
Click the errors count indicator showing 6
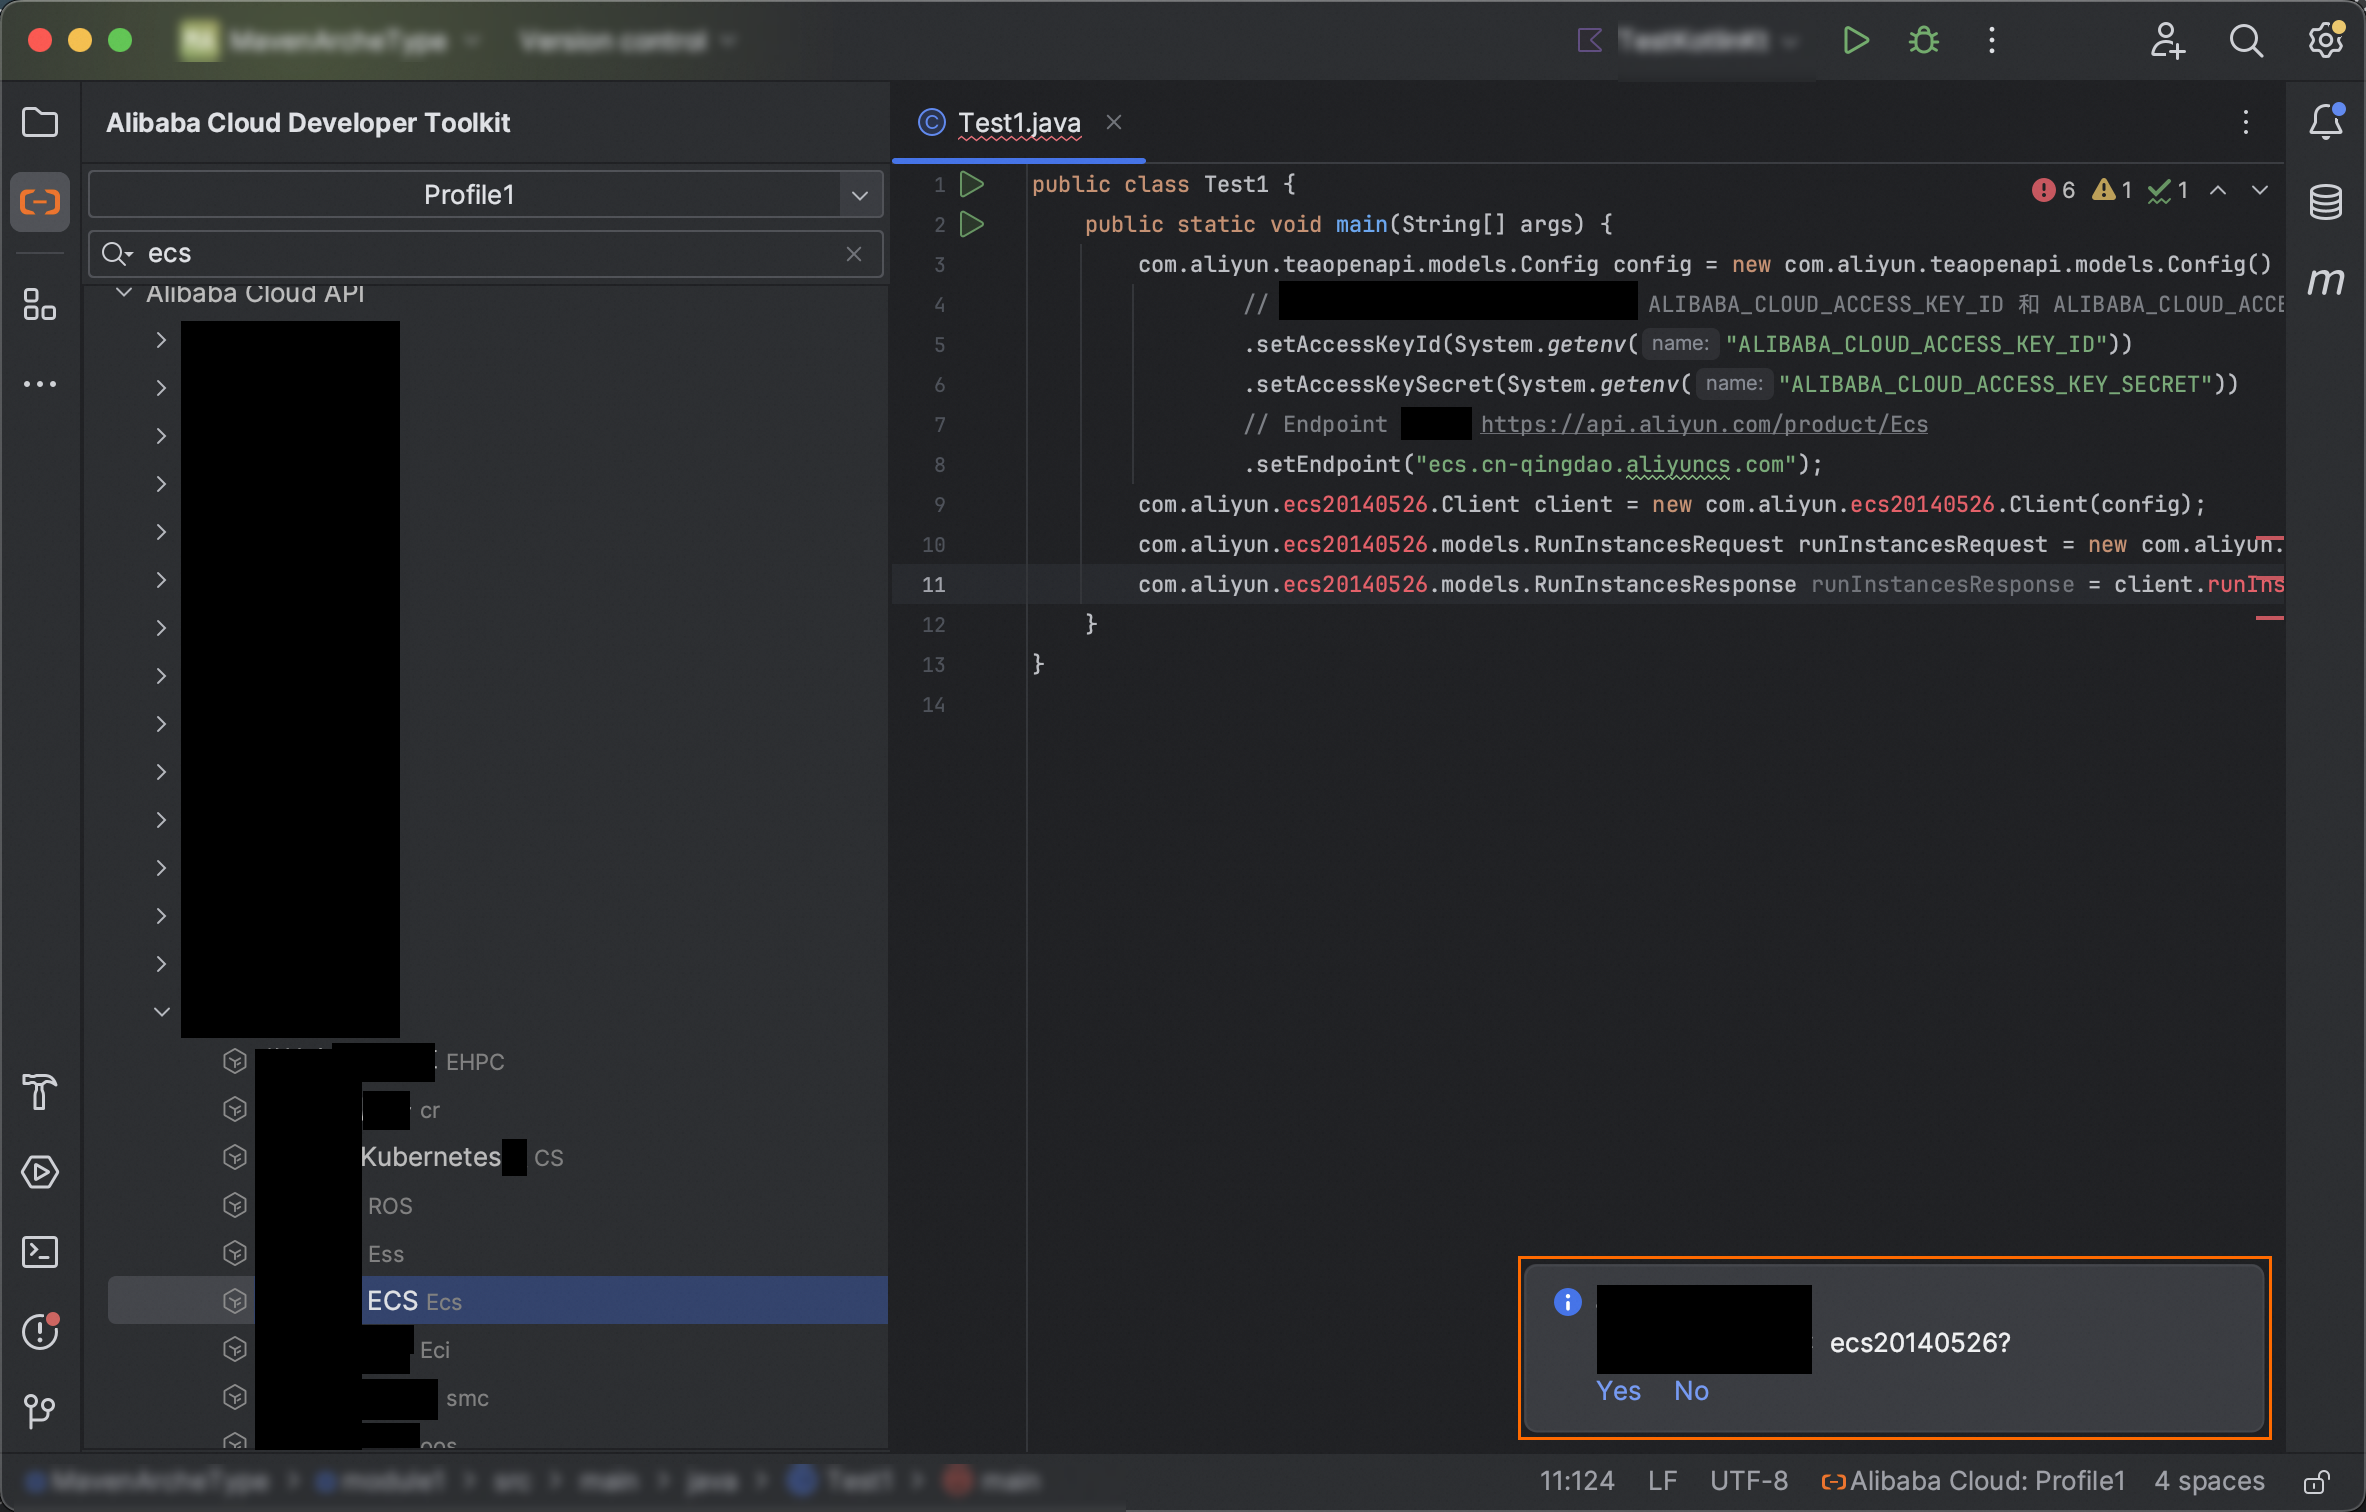click(2053, 190)
